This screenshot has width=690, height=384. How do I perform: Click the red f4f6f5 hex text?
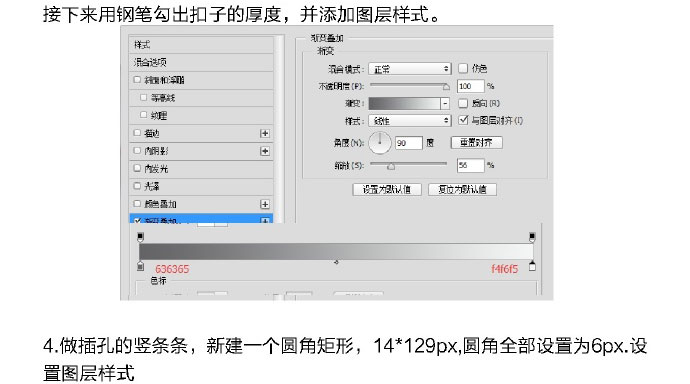505,268
